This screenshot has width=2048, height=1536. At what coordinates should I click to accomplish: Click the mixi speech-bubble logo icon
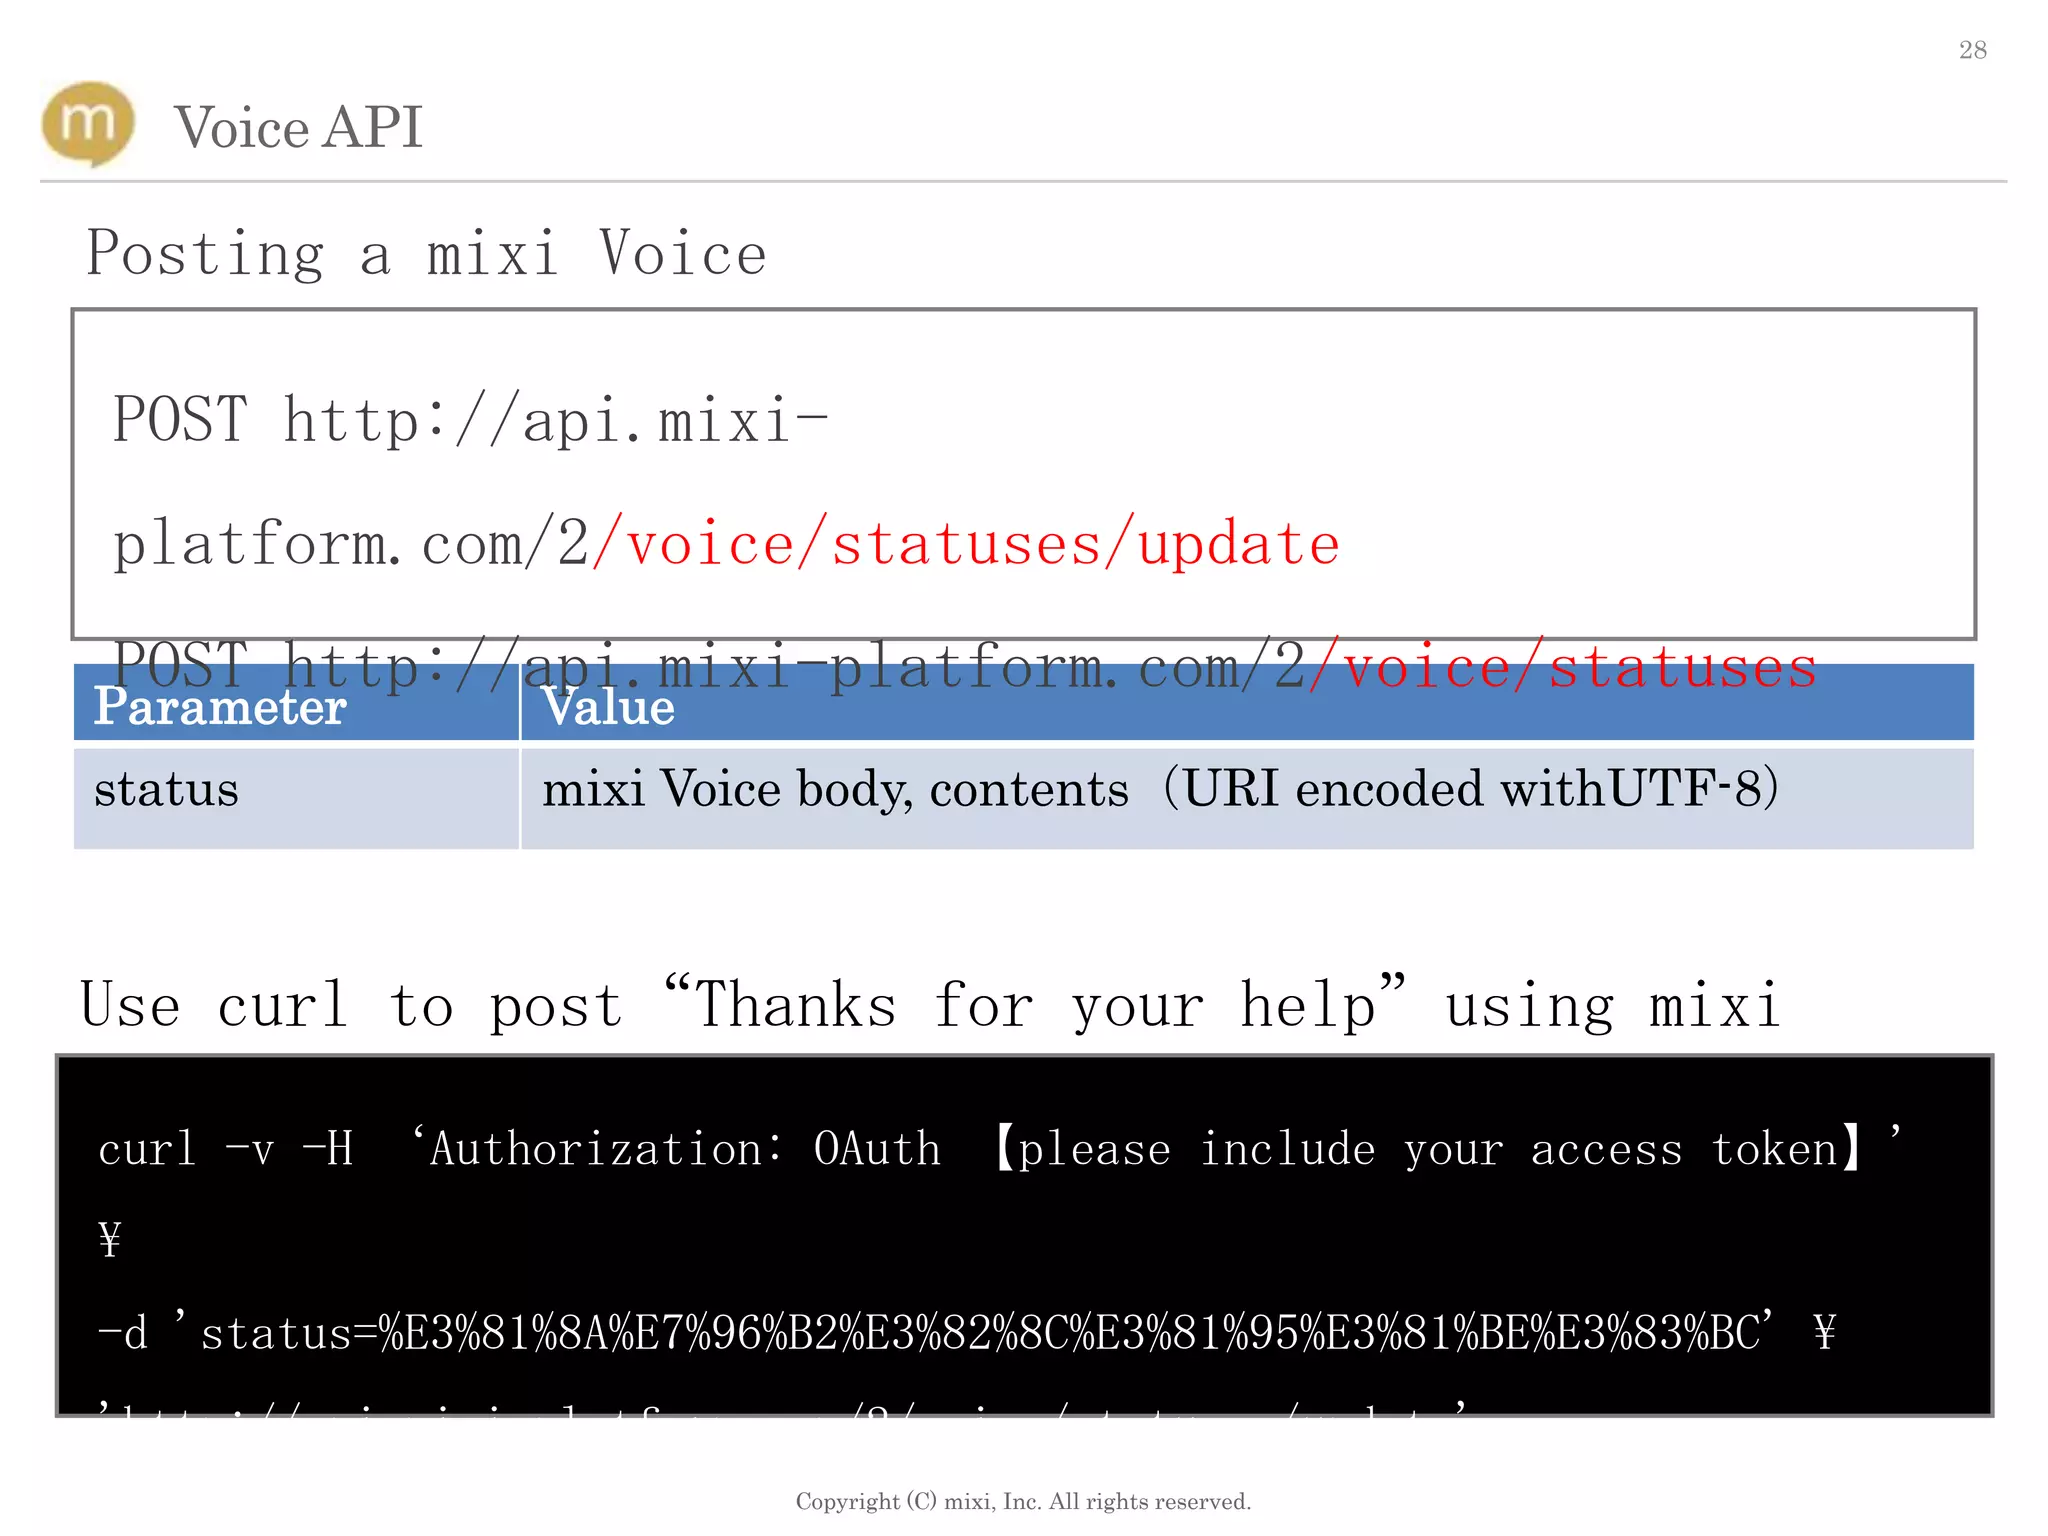click(x=88, y=124)
